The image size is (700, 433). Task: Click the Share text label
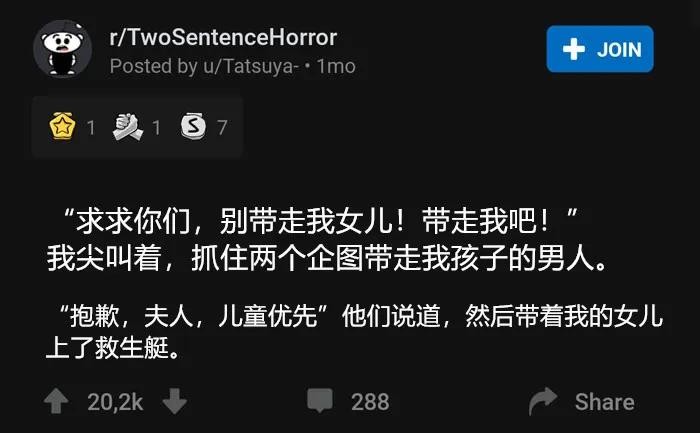click(604, 402)
